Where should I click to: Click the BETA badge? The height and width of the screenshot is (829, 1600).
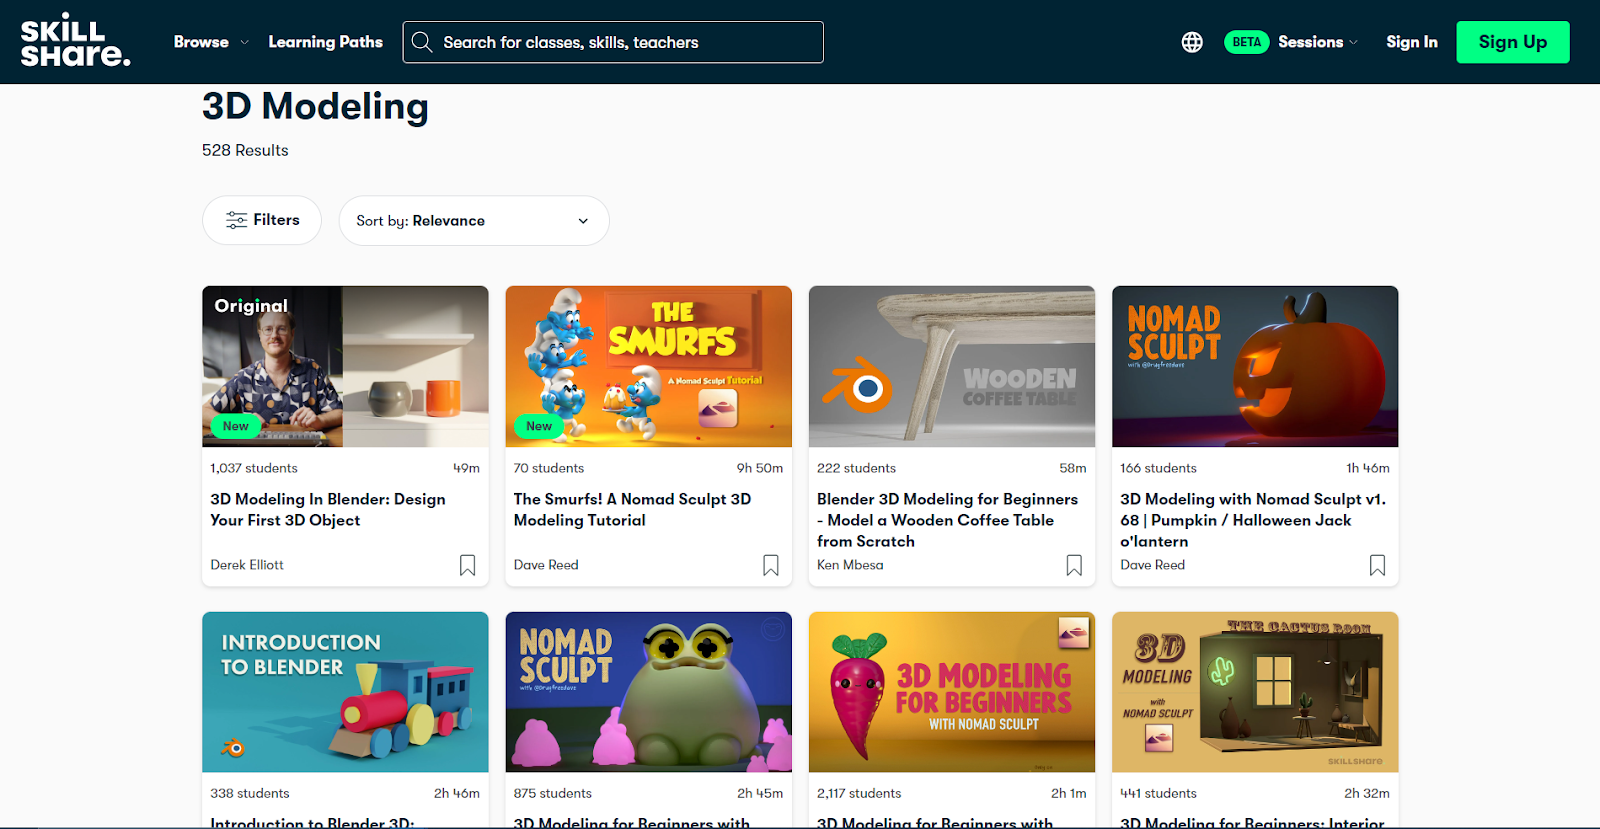pos(1246,42)
